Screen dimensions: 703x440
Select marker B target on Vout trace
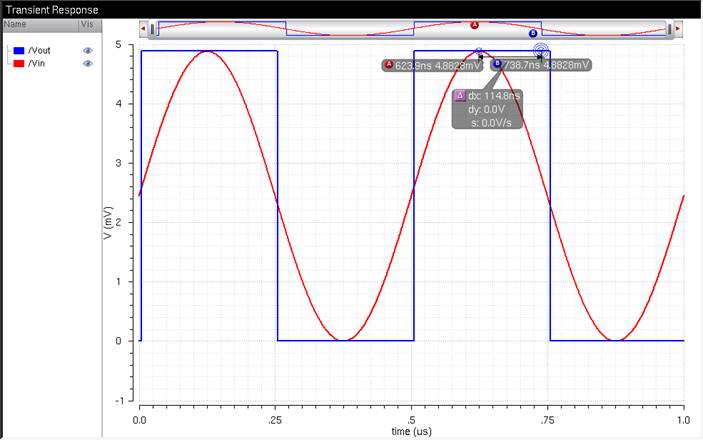[541, 50]
